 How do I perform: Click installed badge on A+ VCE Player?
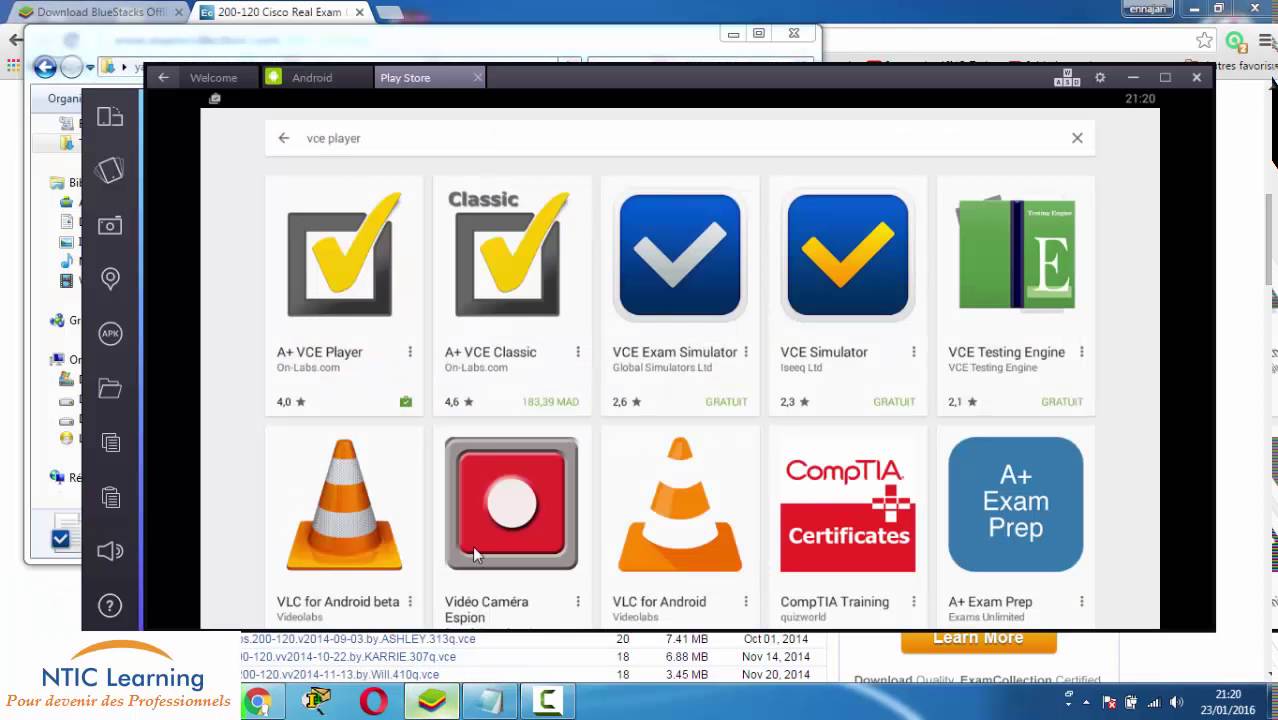pos(405,402)
